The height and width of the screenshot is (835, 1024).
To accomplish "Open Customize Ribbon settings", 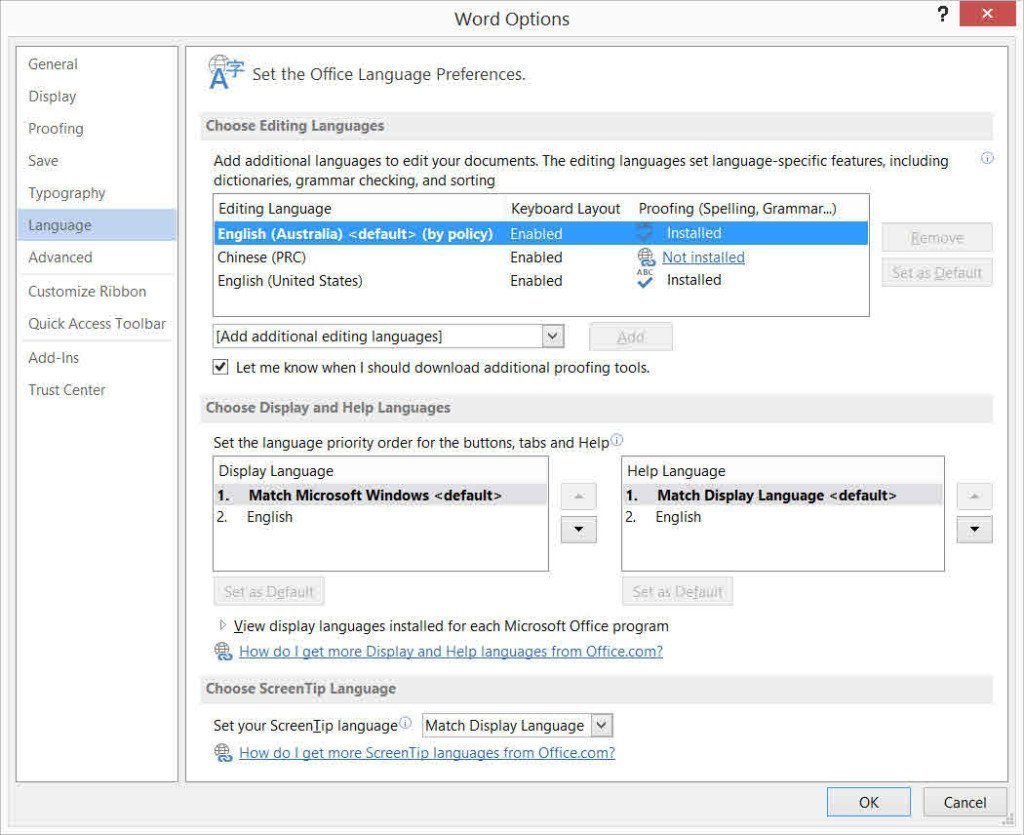I will coord(87,291).
